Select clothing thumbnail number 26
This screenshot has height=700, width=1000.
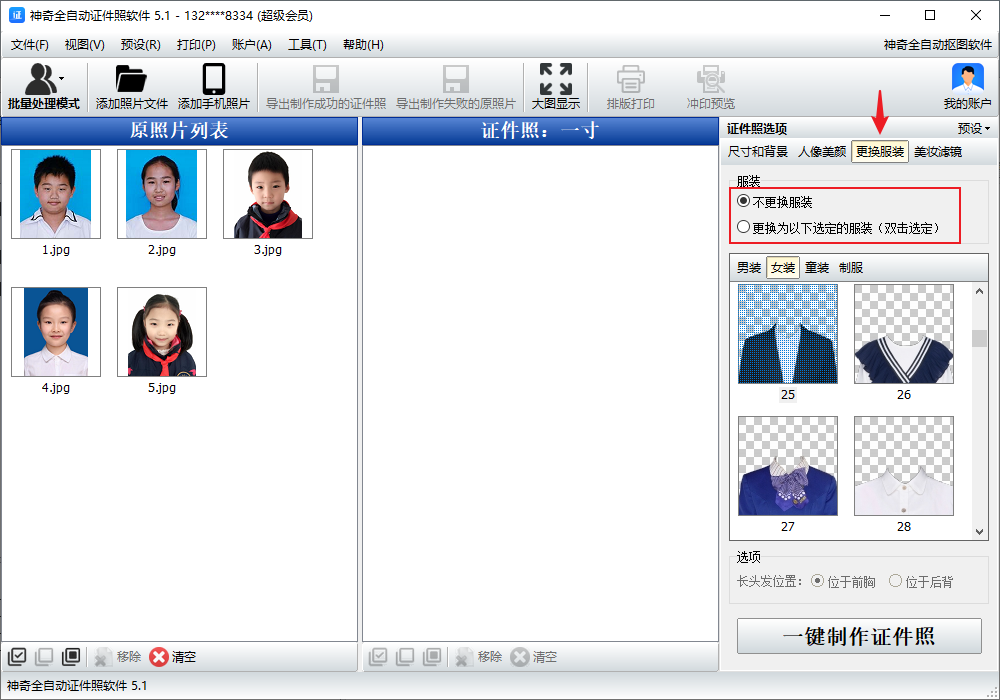904,334
